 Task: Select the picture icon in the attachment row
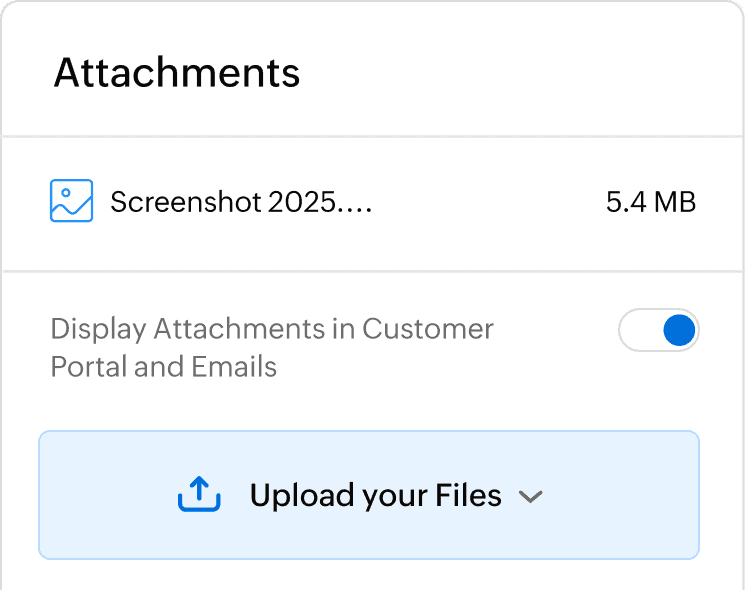coord(71,201)
